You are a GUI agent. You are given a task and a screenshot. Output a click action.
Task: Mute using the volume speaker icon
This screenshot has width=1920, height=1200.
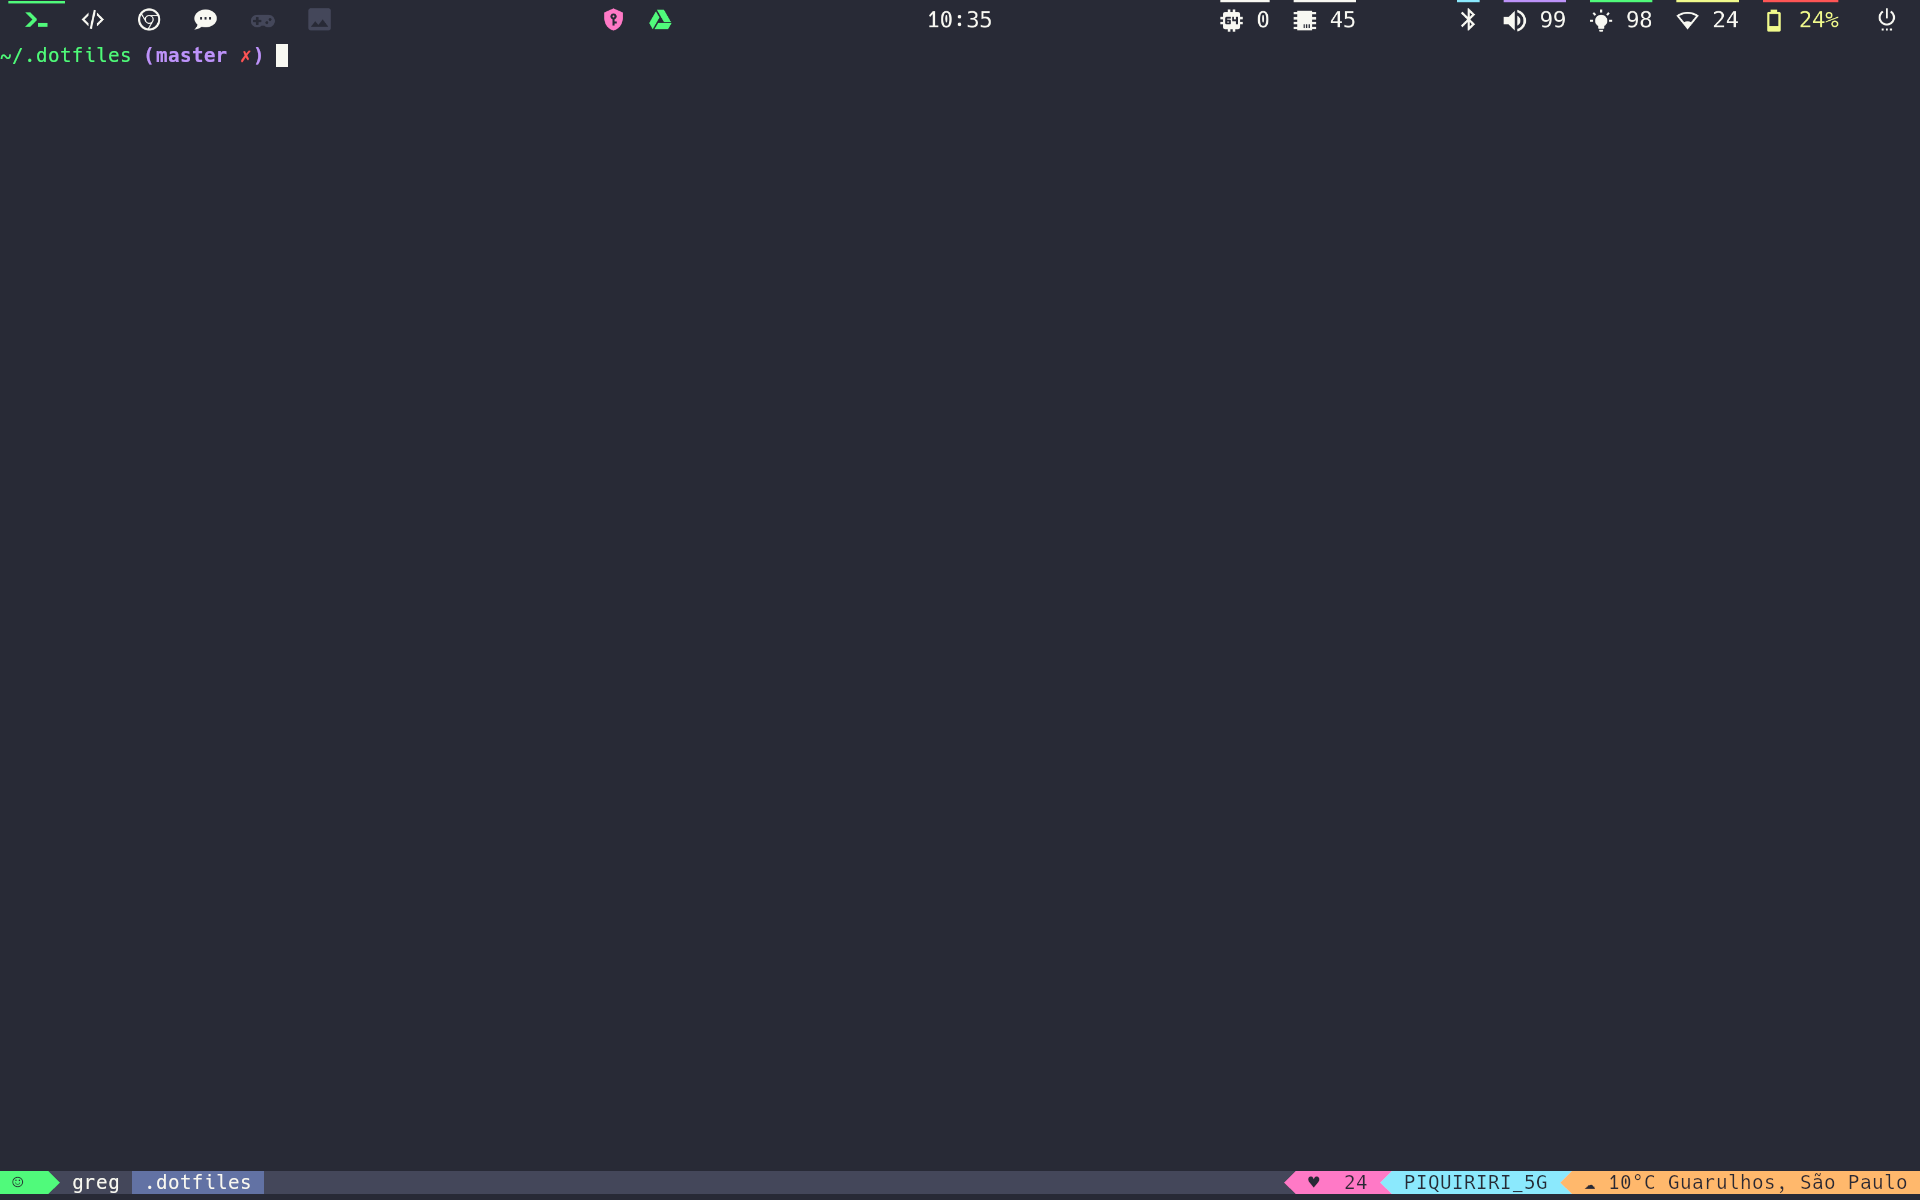(1515, 20)
